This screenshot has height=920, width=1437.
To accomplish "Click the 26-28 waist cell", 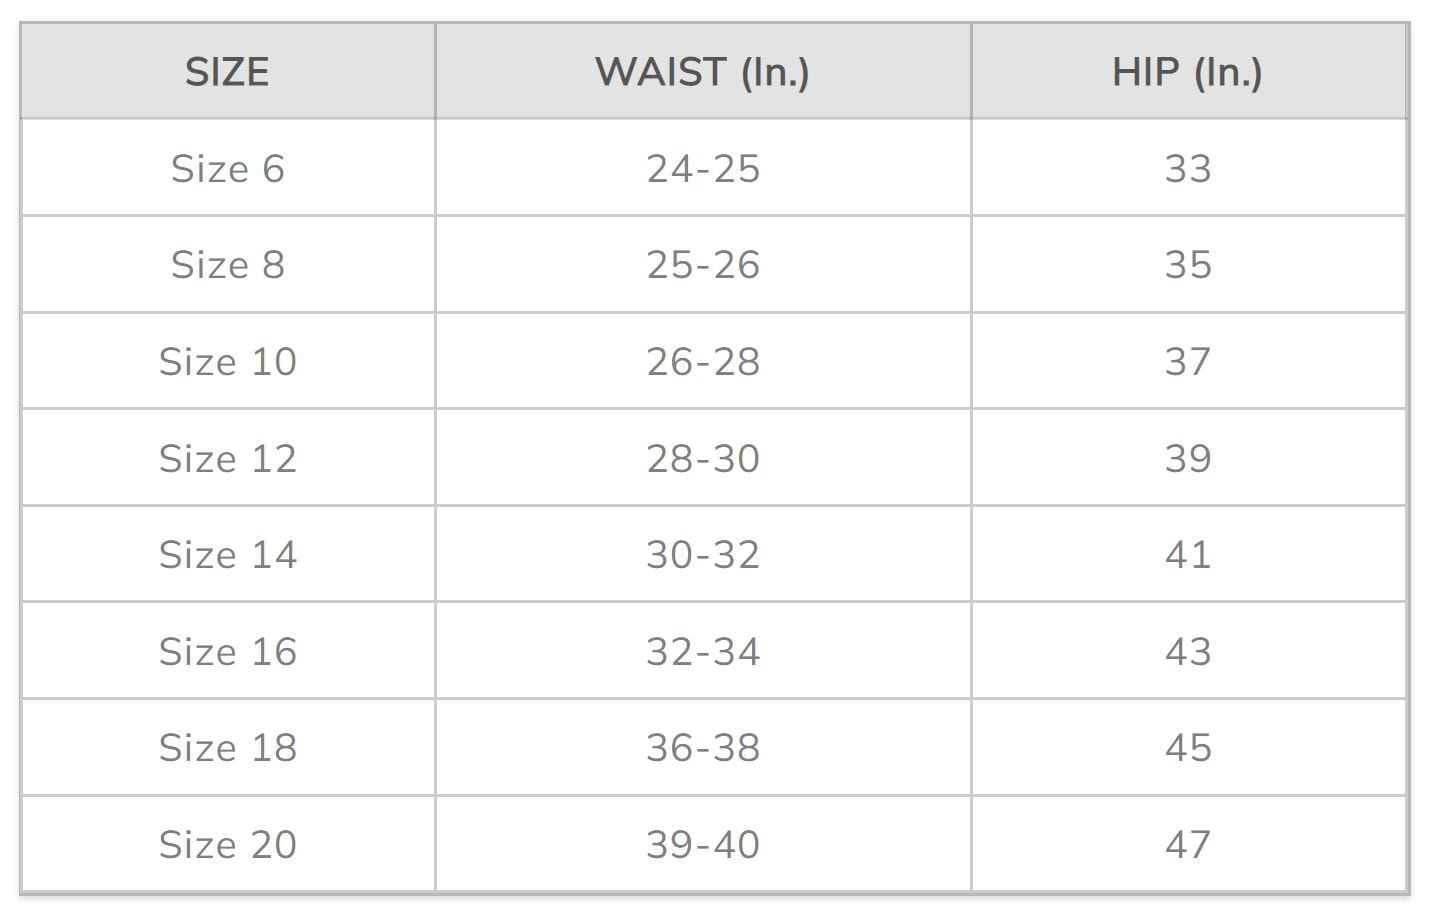I will click(x=703, y=361).
